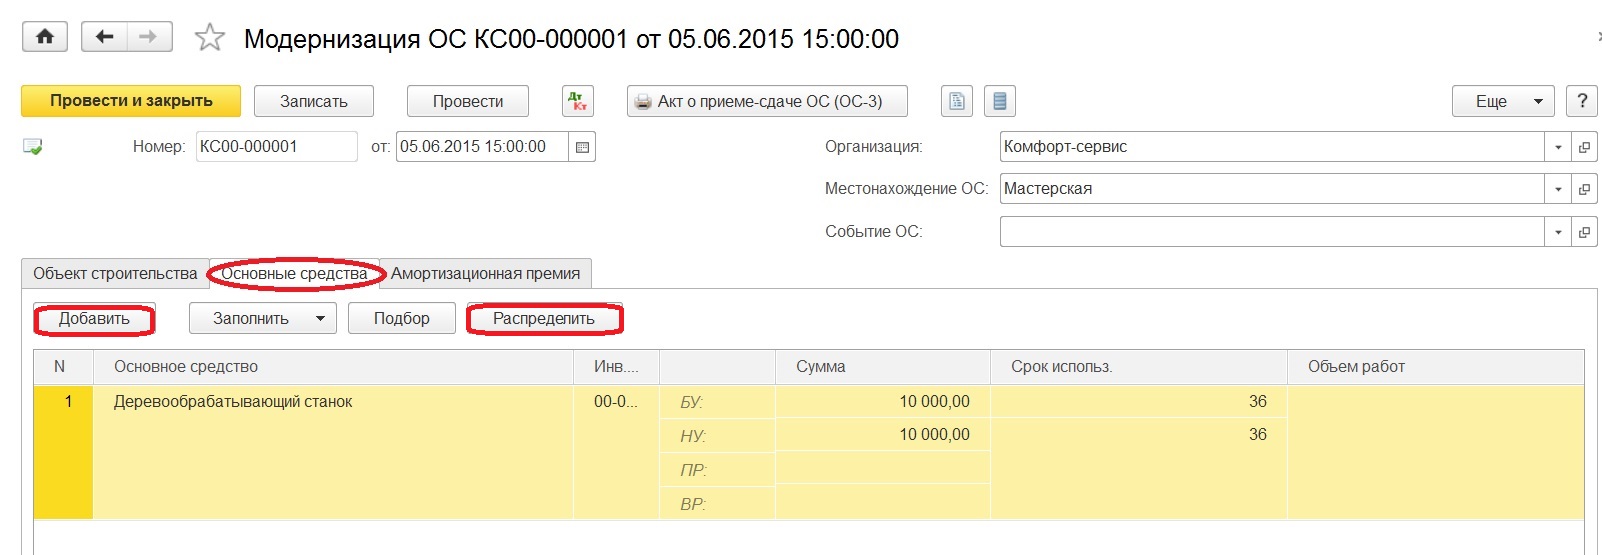Click Организация field Комфорт-сервис

[x=1272, y=147]
